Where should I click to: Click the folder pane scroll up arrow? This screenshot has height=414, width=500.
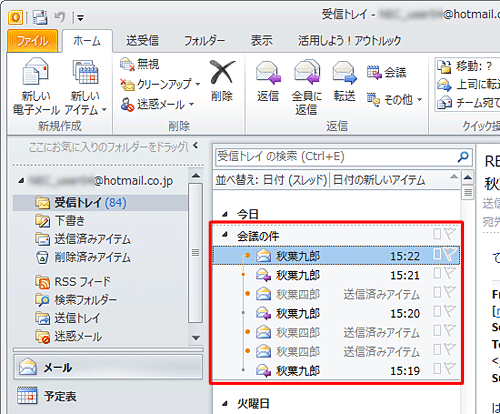coord(196,176)
